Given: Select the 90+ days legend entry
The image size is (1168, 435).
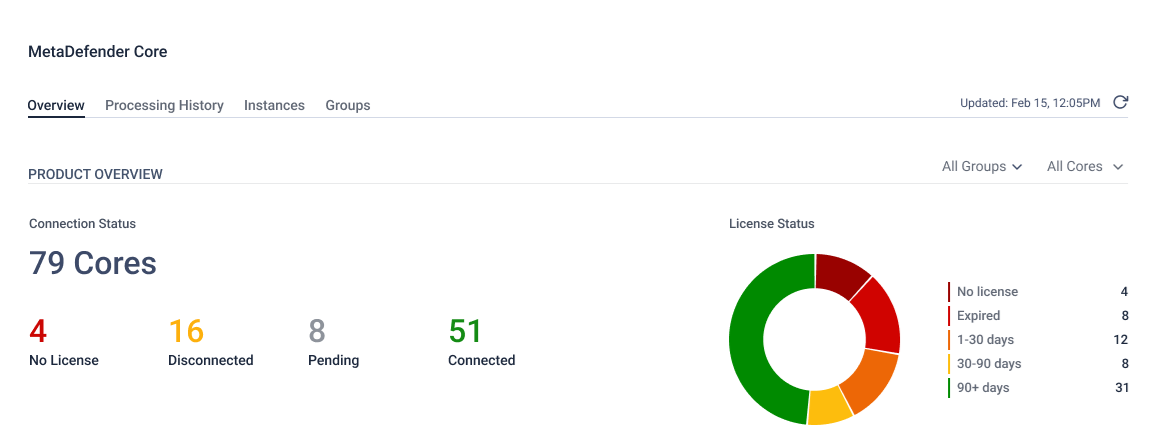Looking at the screenshot, I should coord(1038,387).
